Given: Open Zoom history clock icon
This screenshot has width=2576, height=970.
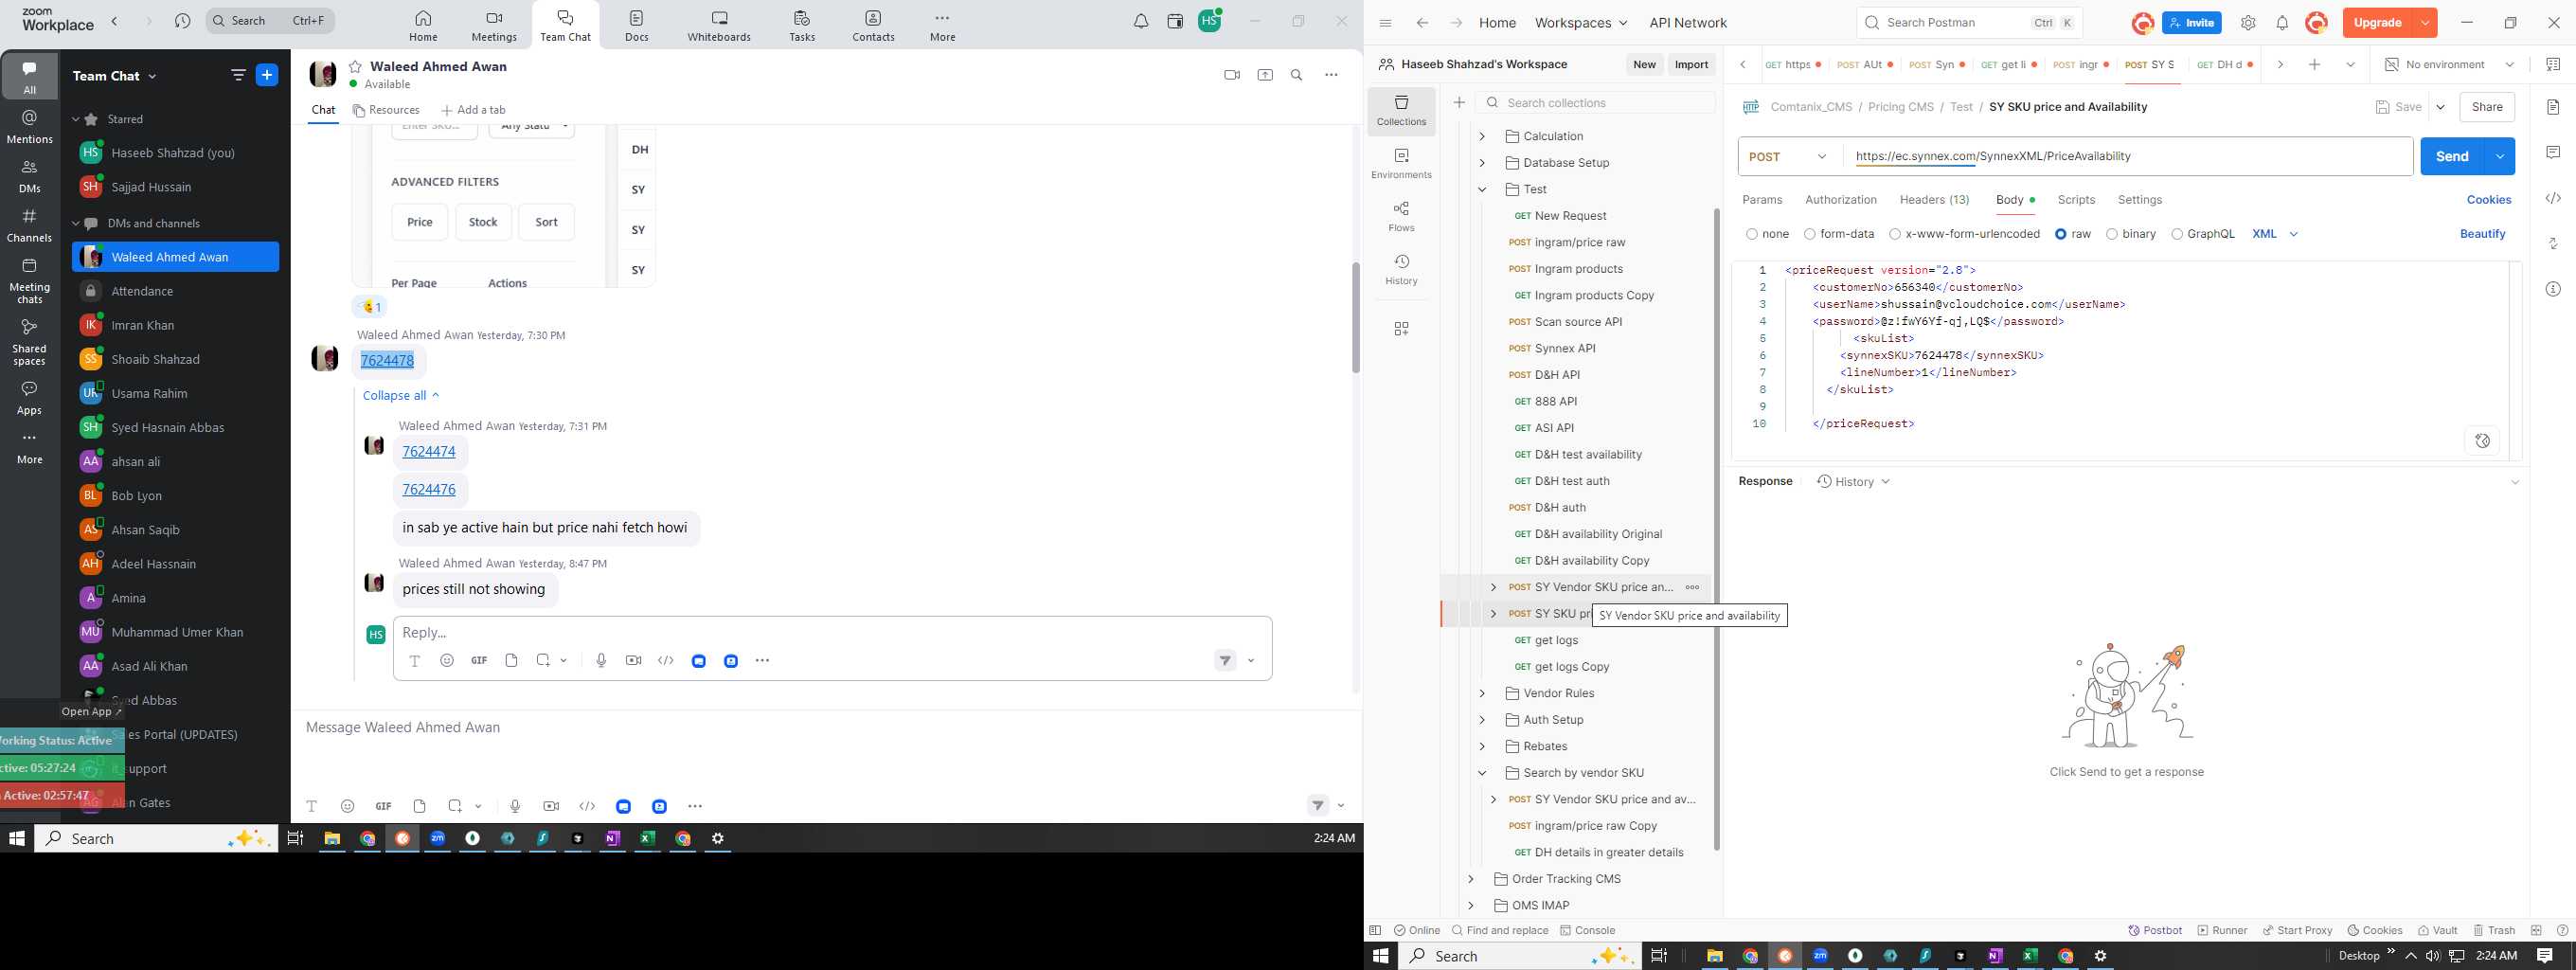Looking at the screenshot, I should pos(182,21).
